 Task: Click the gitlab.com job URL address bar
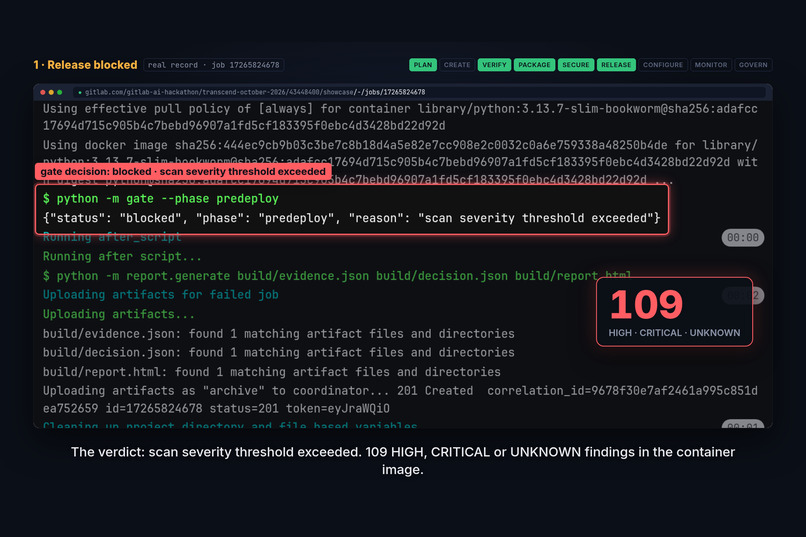click(x=419, y=92)
